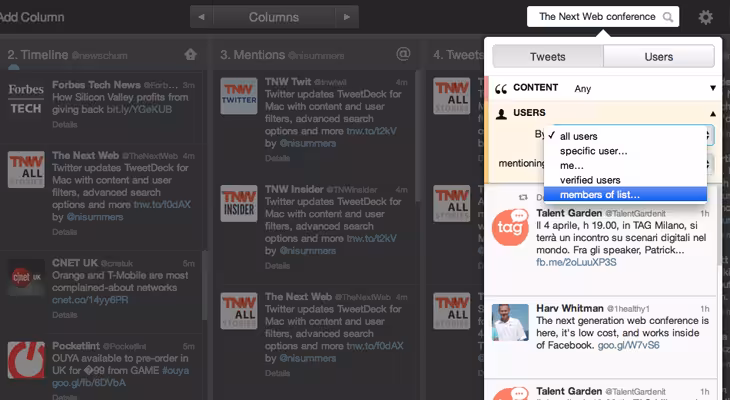Screen dimensions: 730x400
Task: Click Details under Forbes Tech News tweet
Action: pos(65,124)
